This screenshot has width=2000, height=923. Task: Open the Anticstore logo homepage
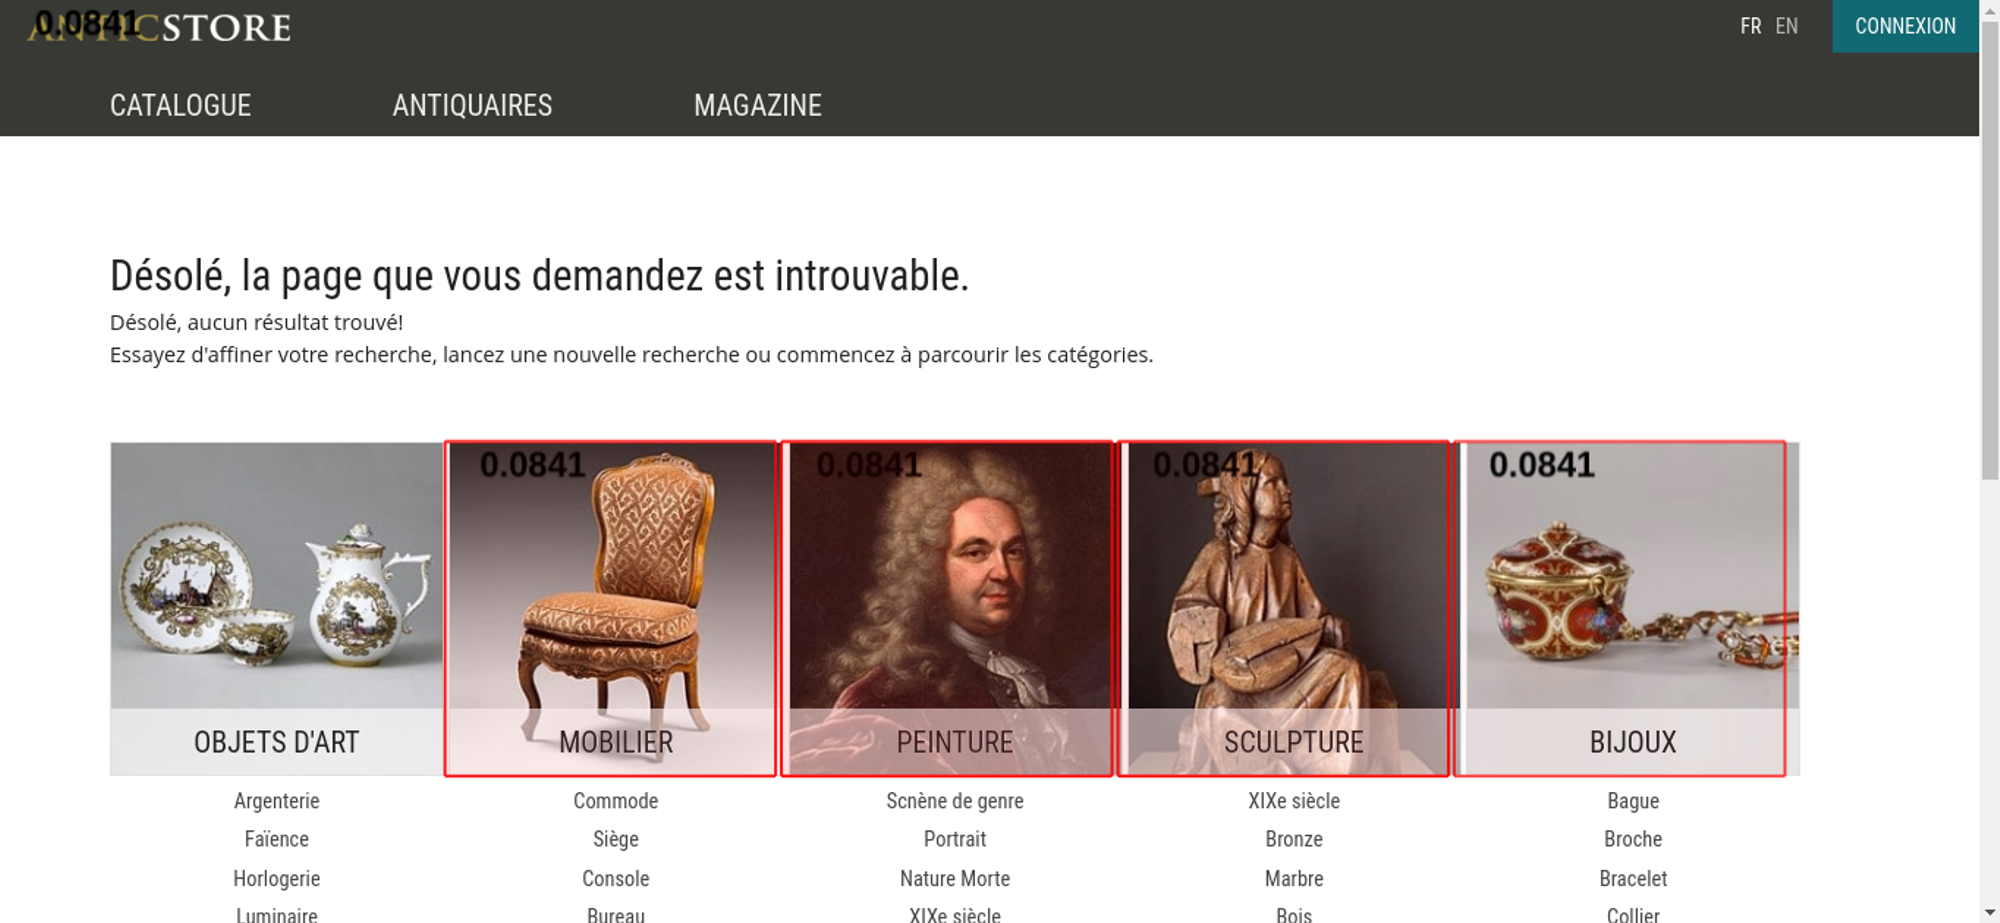pos(160,27)
